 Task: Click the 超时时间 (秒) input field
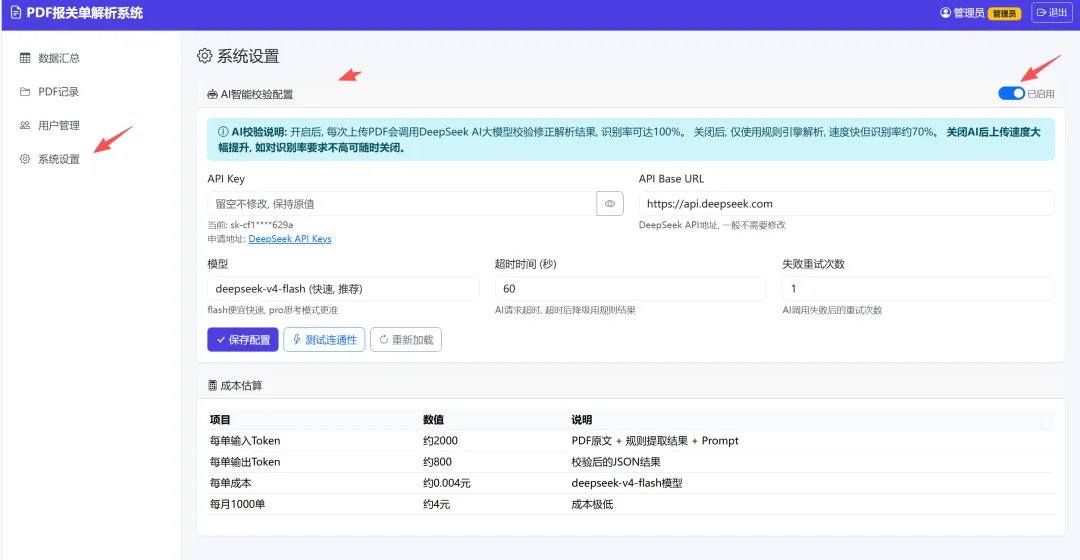630,289
